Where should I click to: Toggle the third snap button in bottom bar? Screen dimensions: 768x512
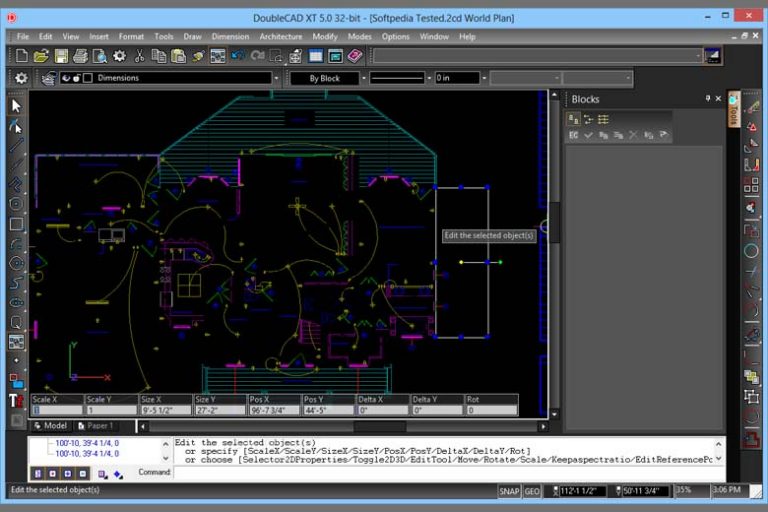[68, 474]
